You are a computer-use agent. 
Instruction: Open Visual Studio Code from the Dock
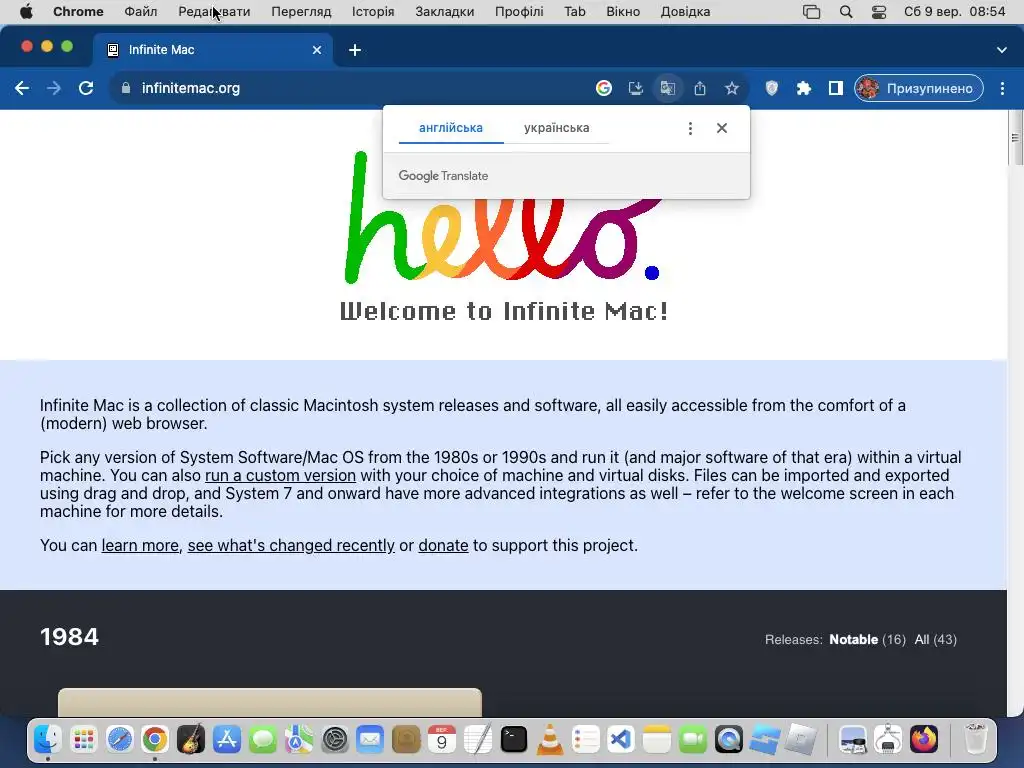[x=621, y=740]
